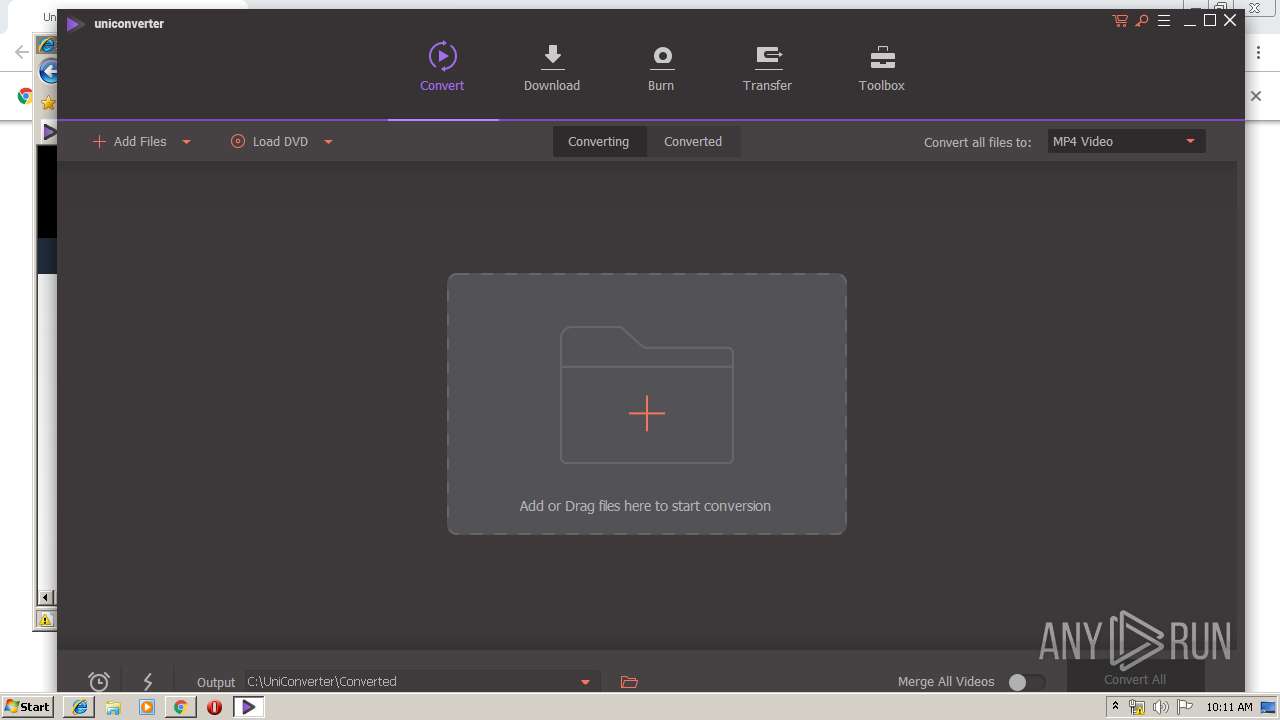Click the Add Files button
Screen dimensions: 1280x720
pos(130,141)
